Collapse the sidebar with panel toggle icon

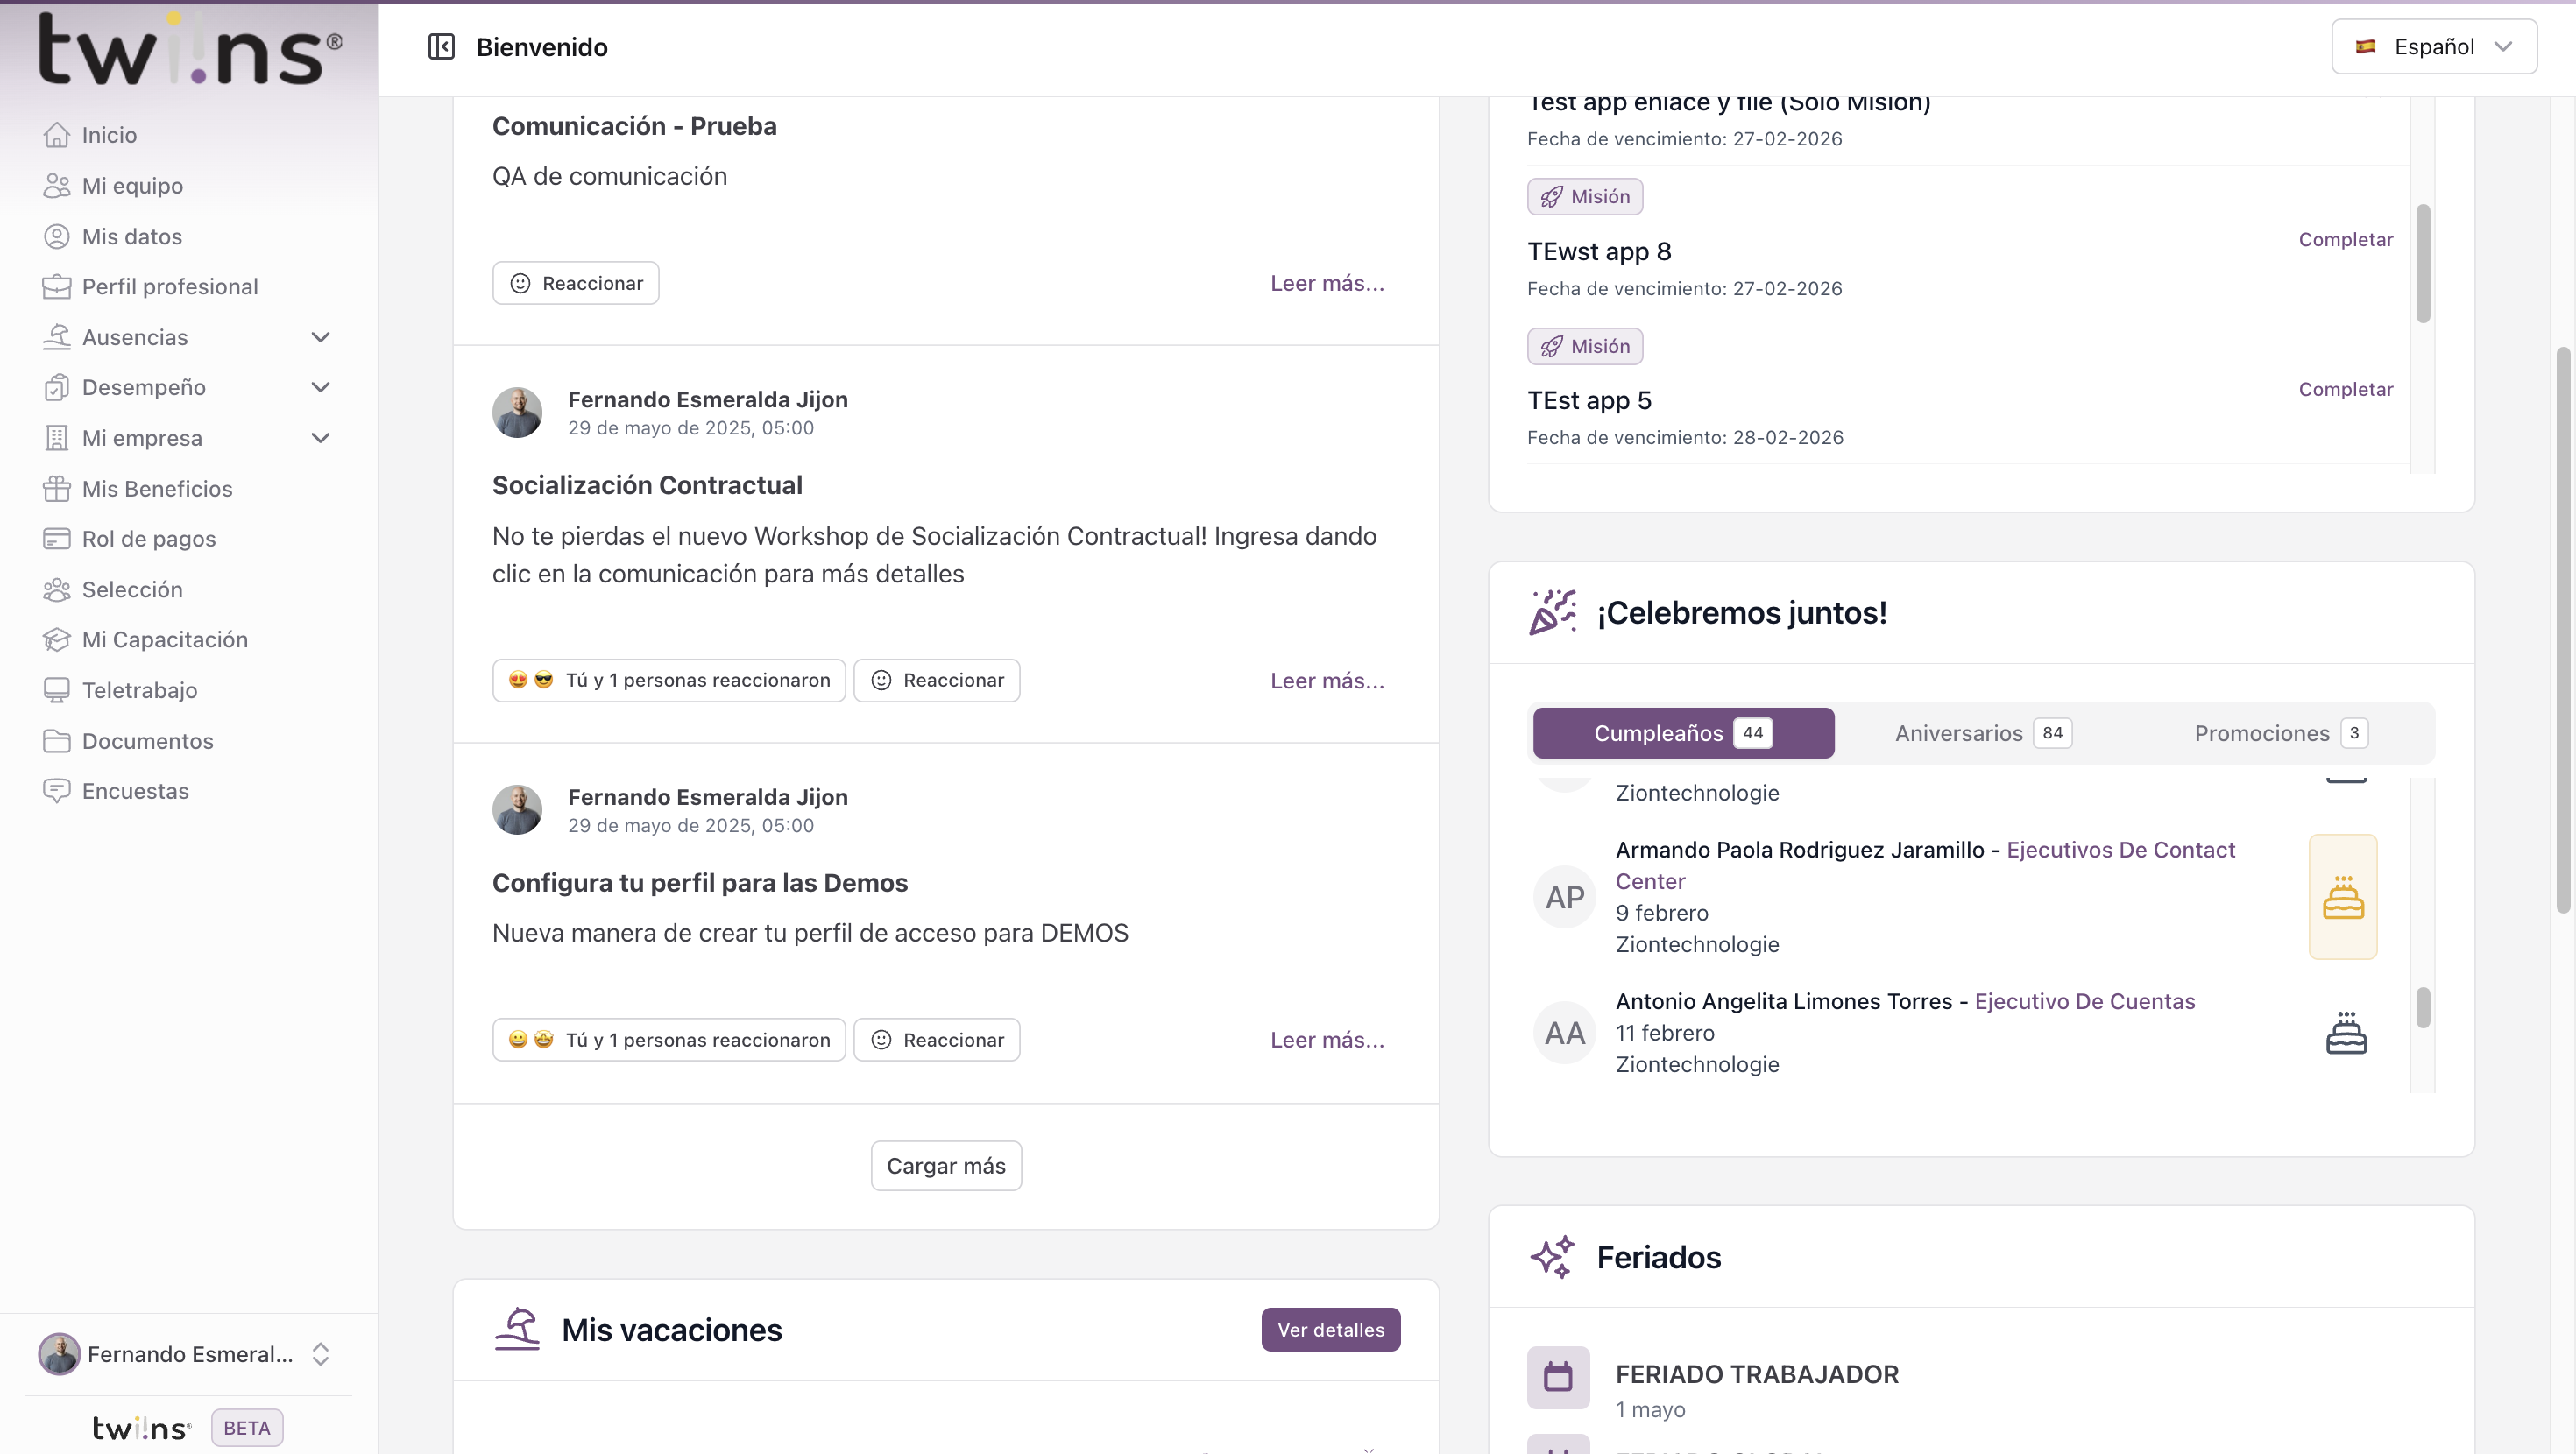441,47
